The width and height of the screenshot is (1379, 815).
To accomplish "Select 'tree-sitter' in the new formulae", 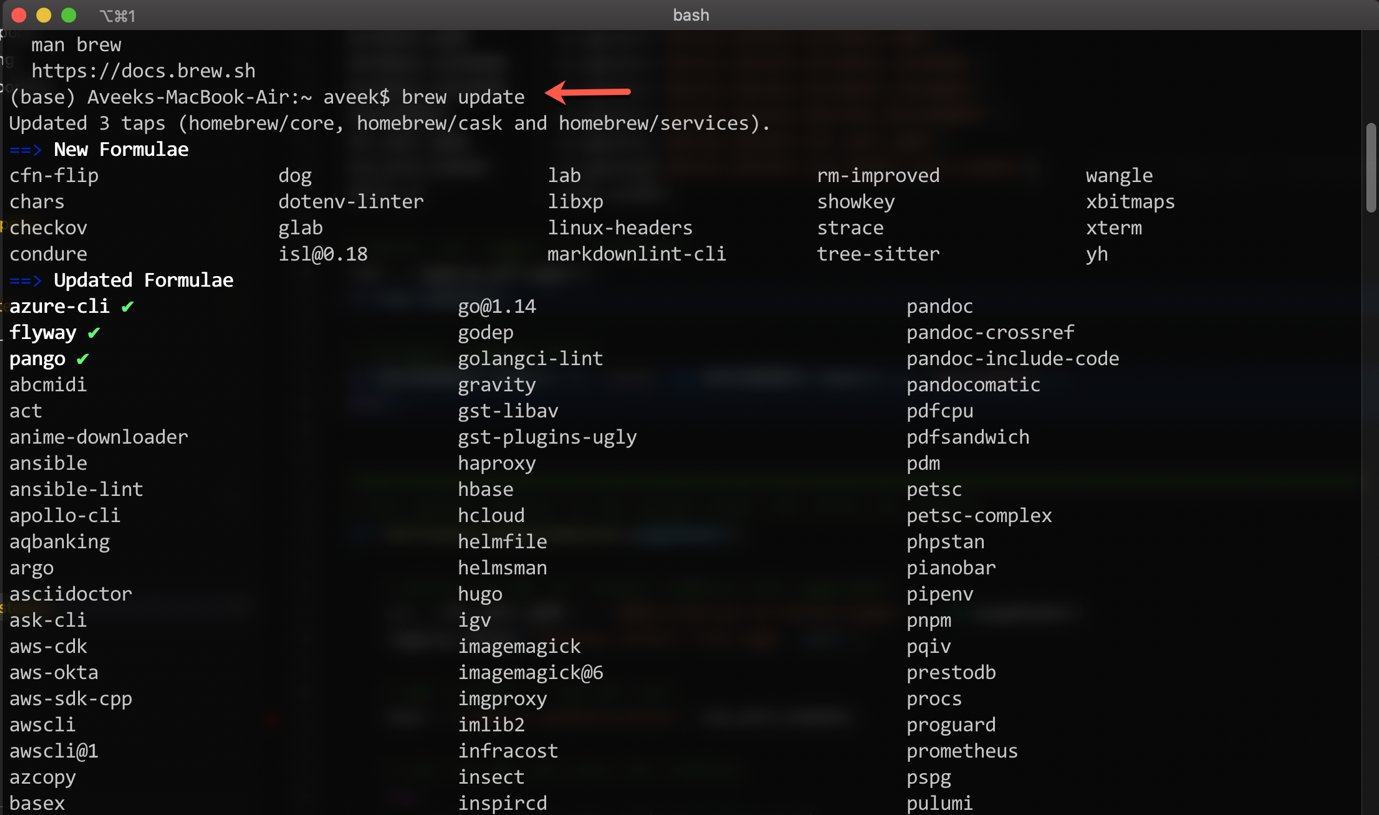I will 878,254.
